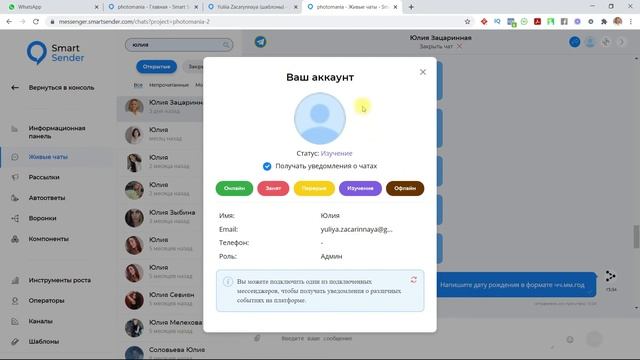Click the contact profile icon in chat header
Screen dimensions: 640x360
coord(590,42)
